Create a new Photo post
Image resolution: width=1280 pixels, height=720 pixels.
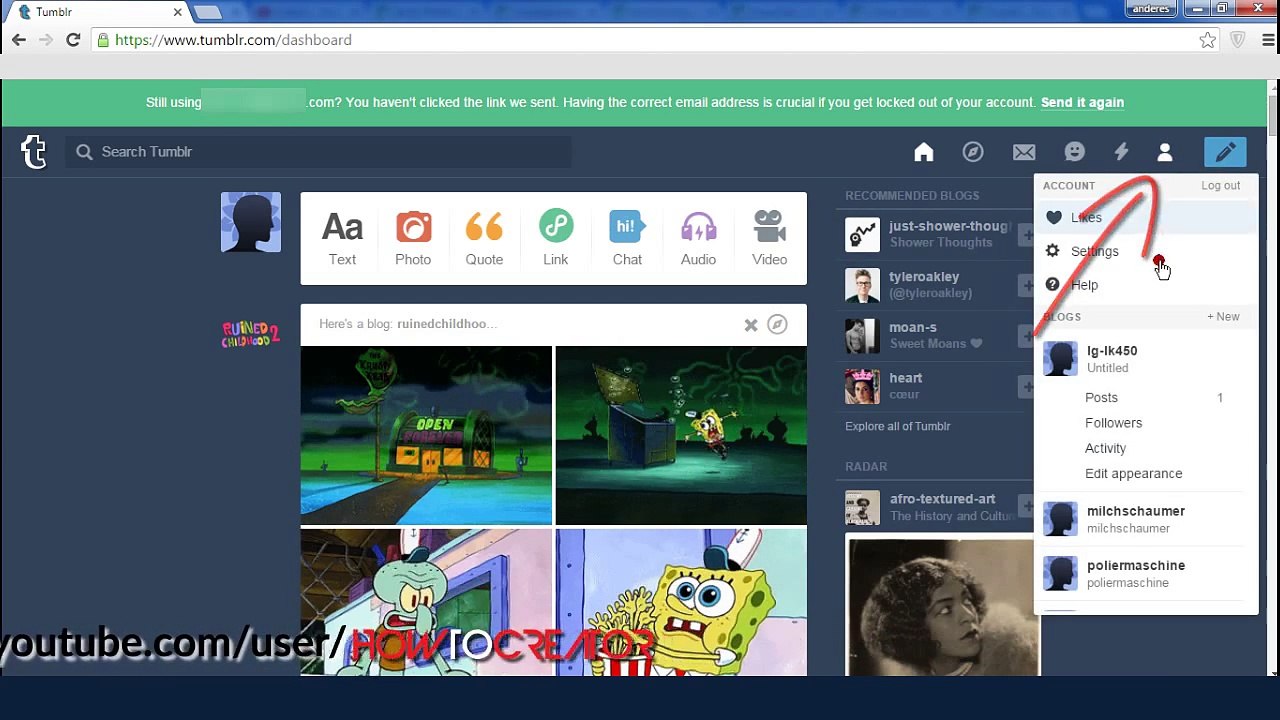point(413,239)
